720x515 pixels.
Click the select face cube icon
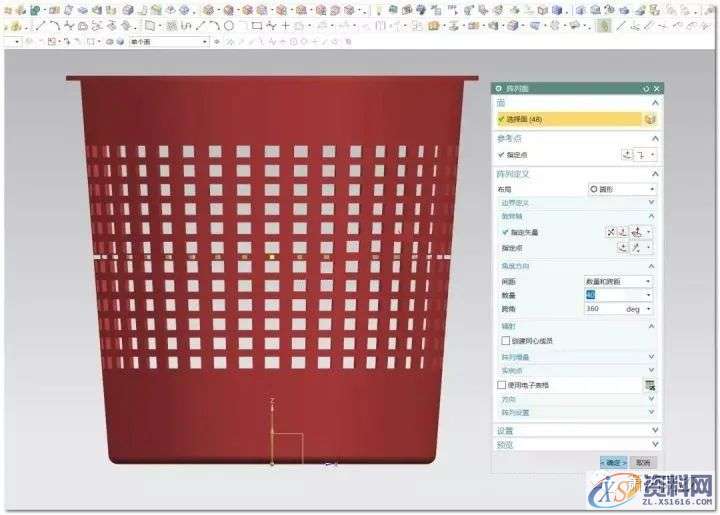click(x=650, y=119)
